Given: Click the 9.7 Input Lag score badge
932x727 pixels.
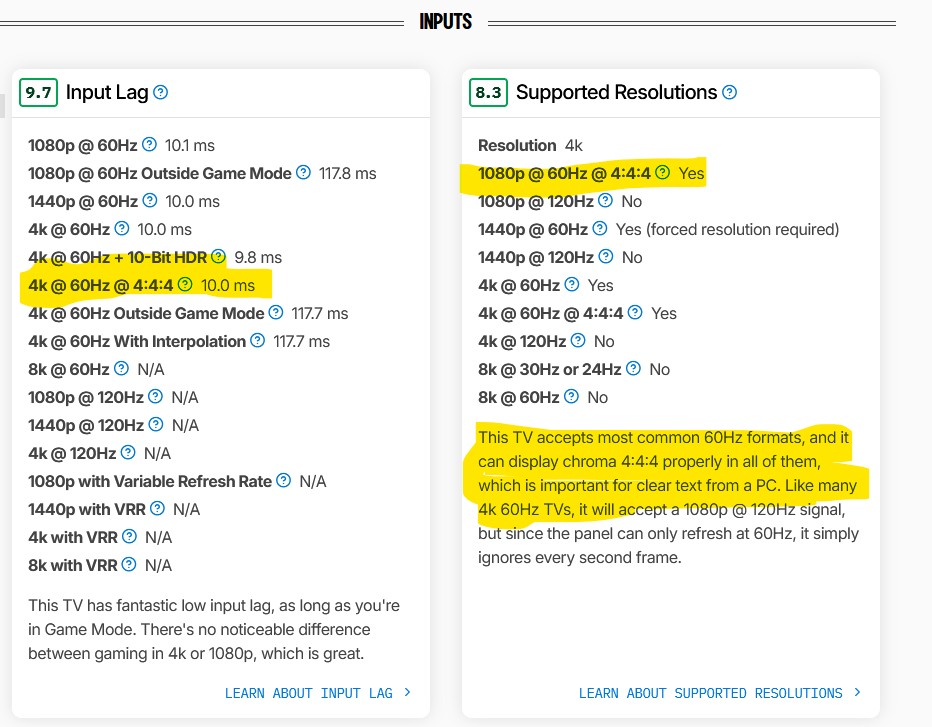Looking at the screenshot, I should [x=39, y=92].
